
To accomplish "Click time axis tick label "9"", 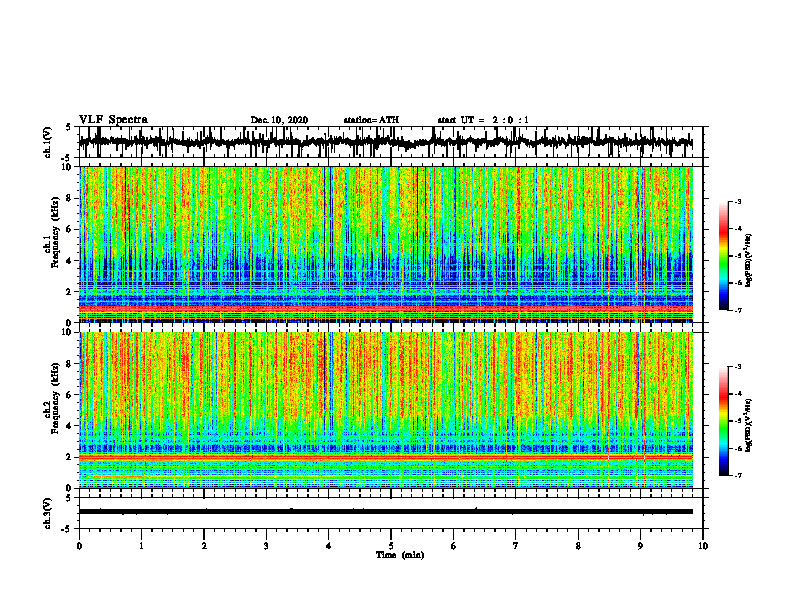I will pos(640,546).
